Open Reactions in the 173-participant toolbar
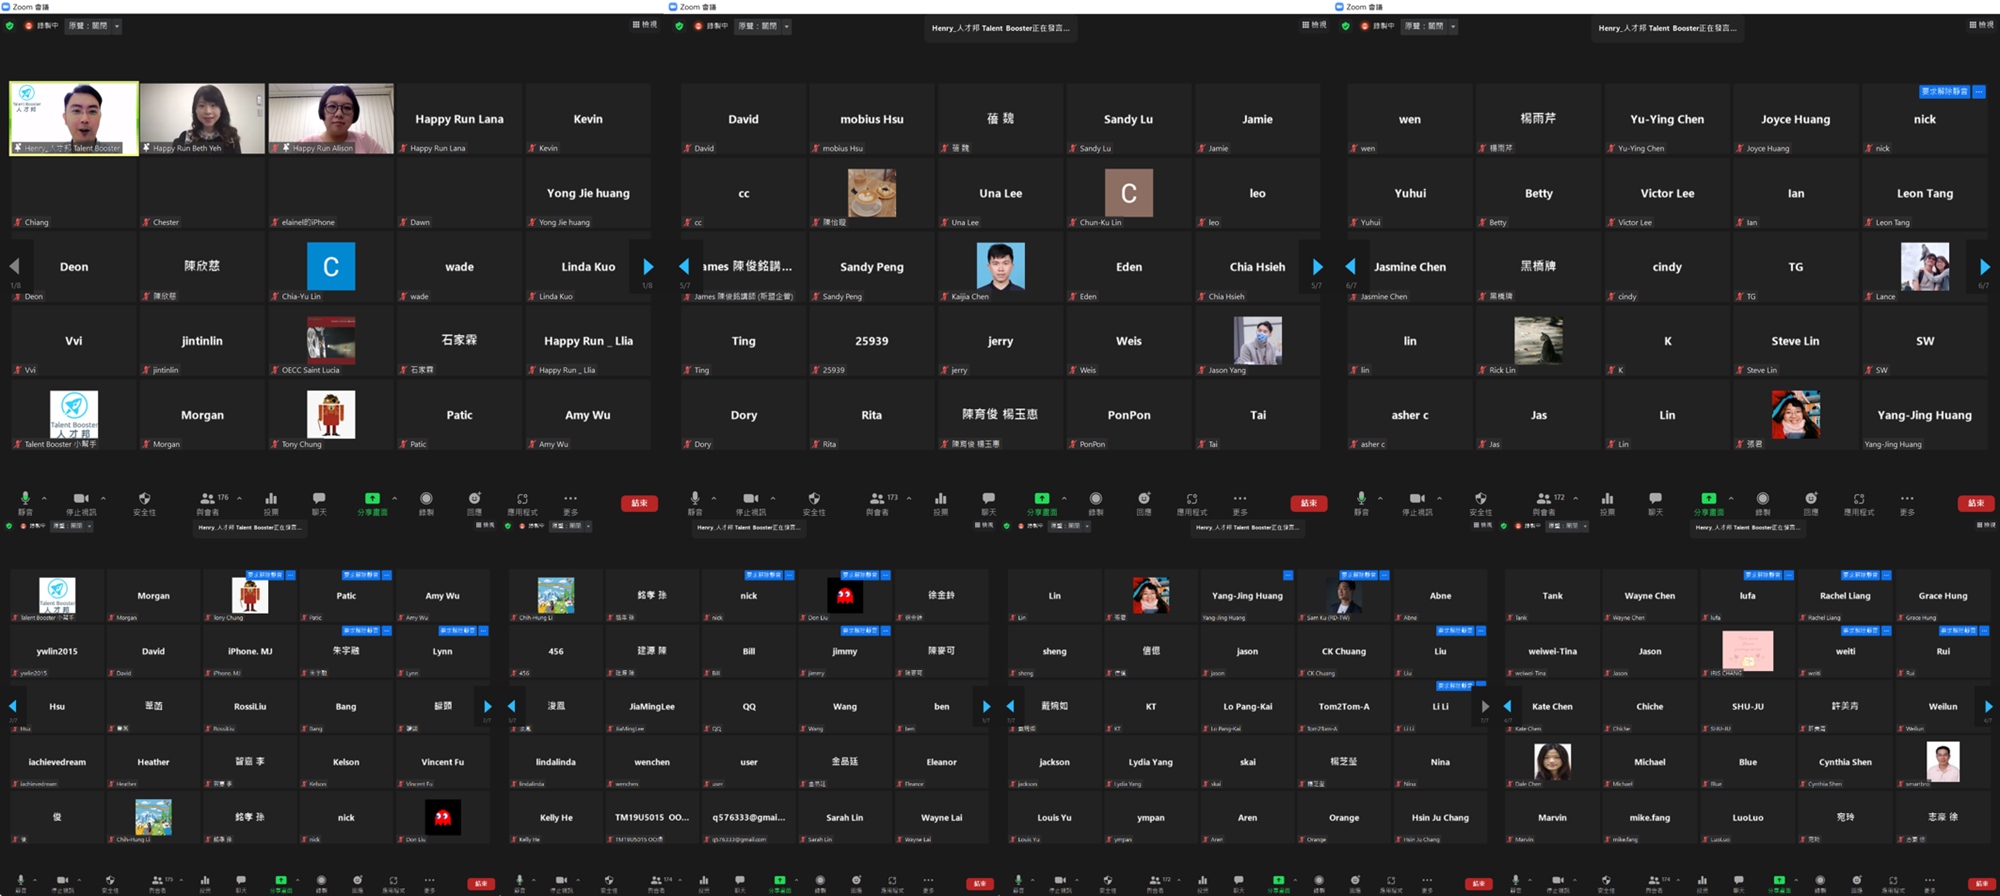This screenshot has height=896, width=2000. (1144, 499)
